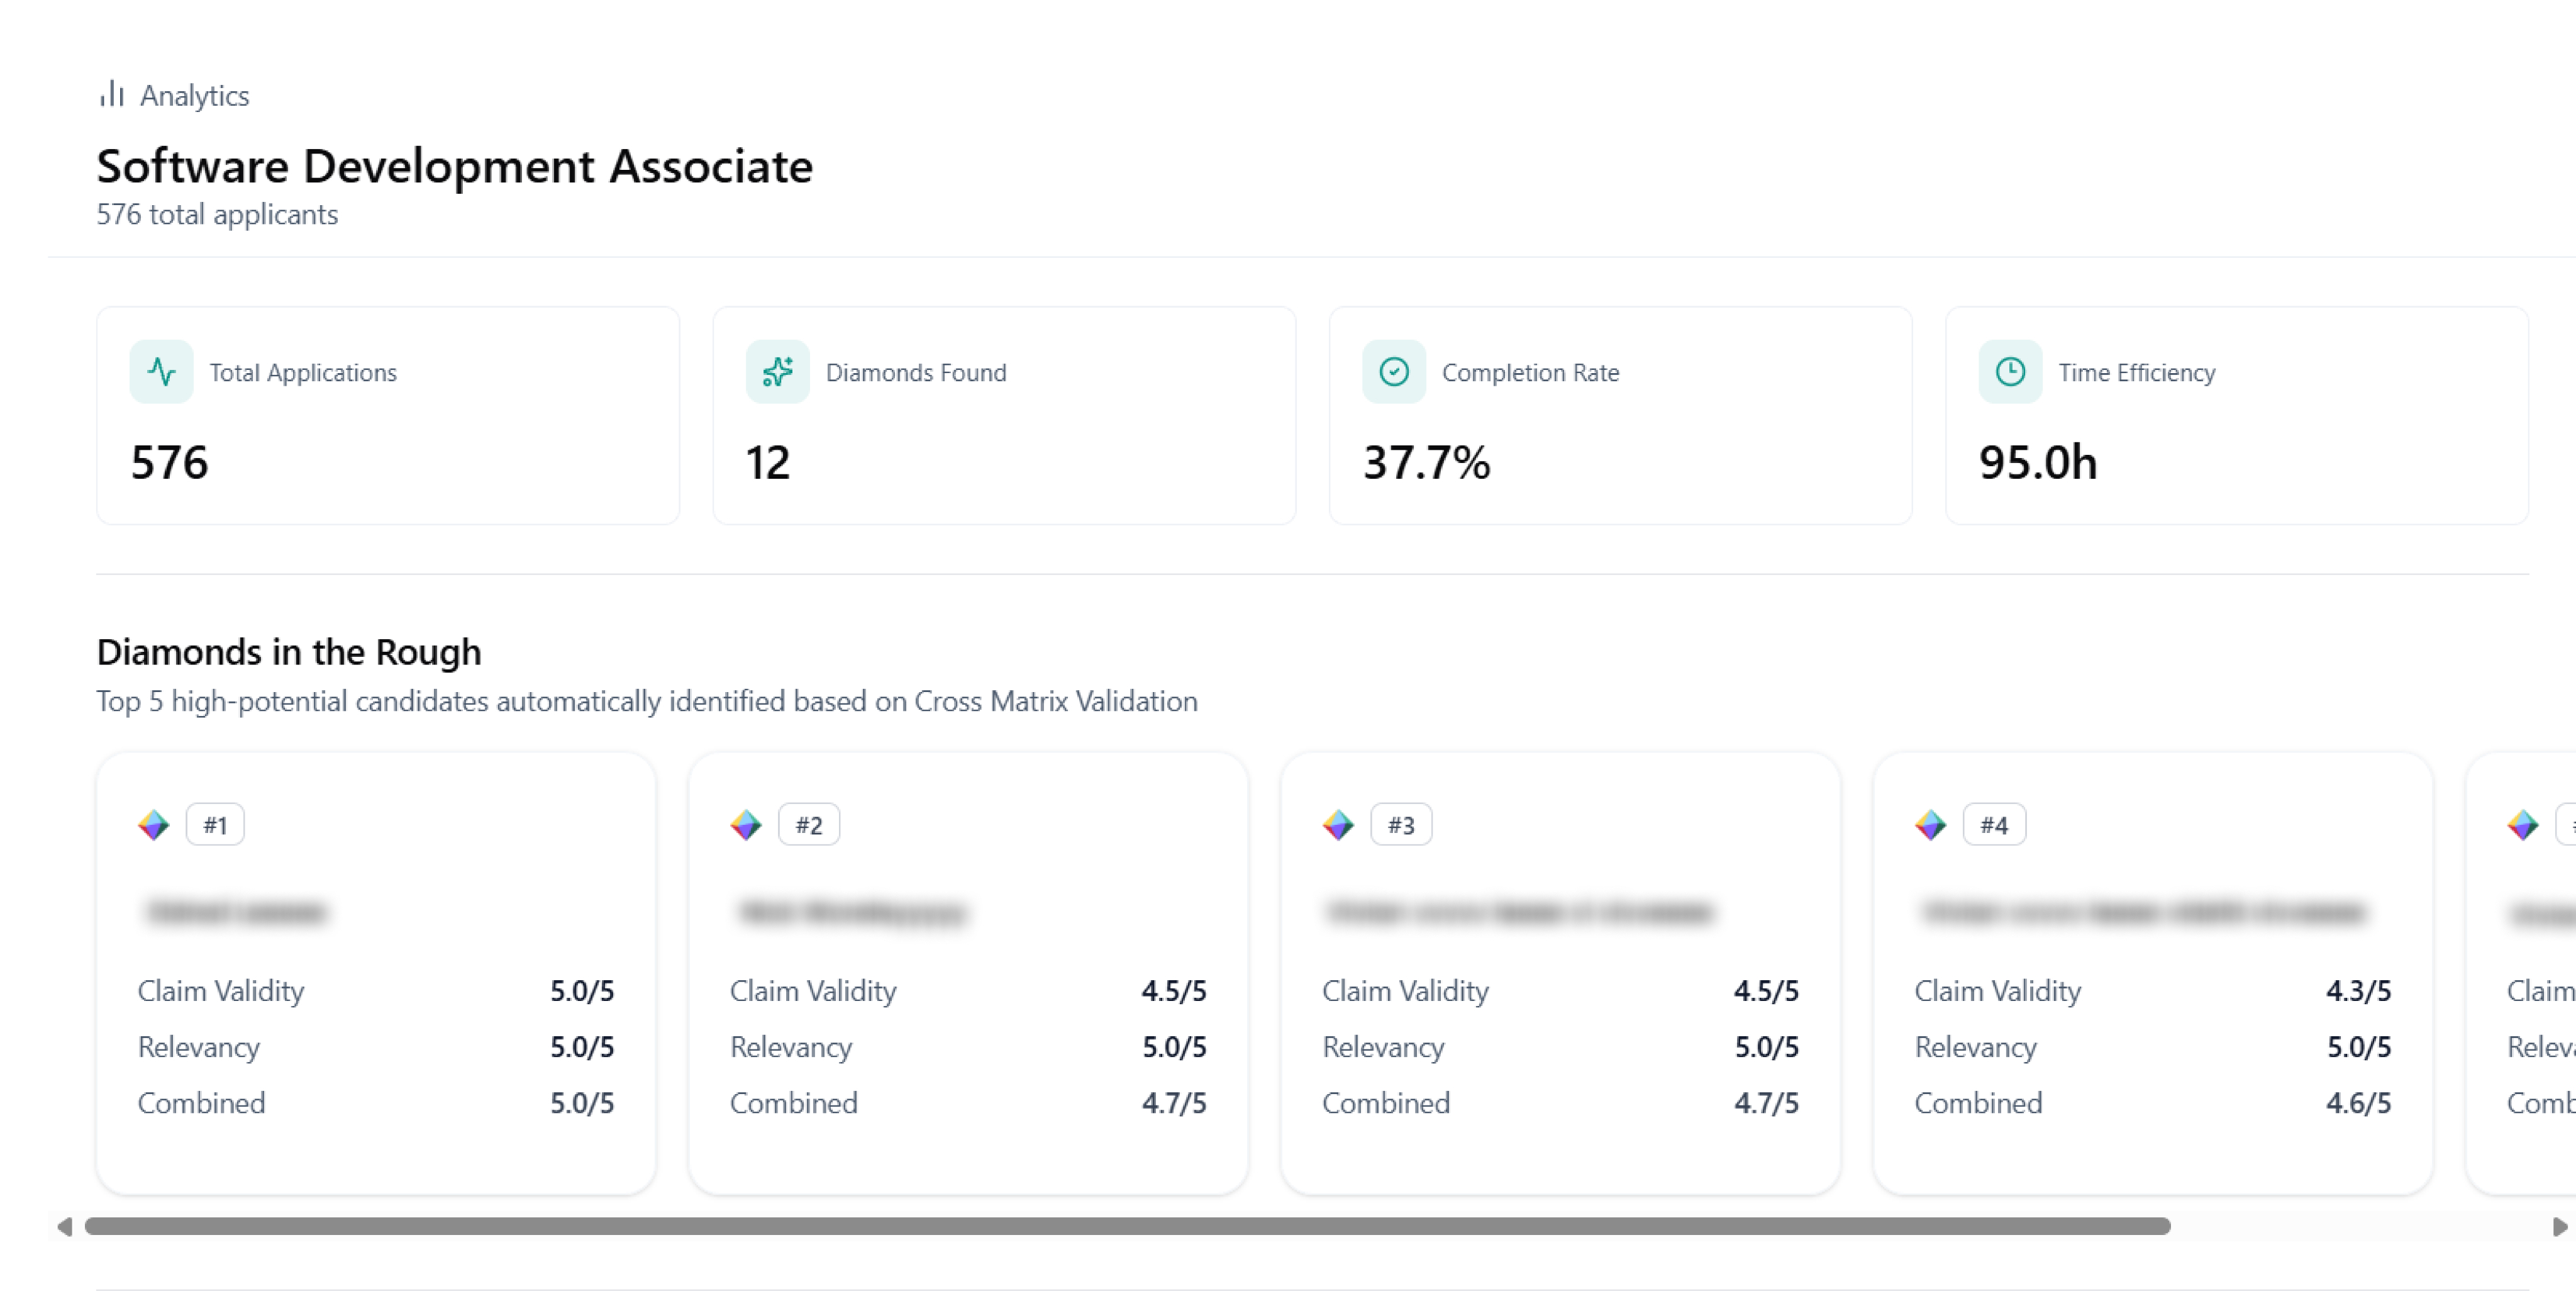Click the Total Applications pulse icon
Screen dimensions: 2576x1291
(161, 372)
